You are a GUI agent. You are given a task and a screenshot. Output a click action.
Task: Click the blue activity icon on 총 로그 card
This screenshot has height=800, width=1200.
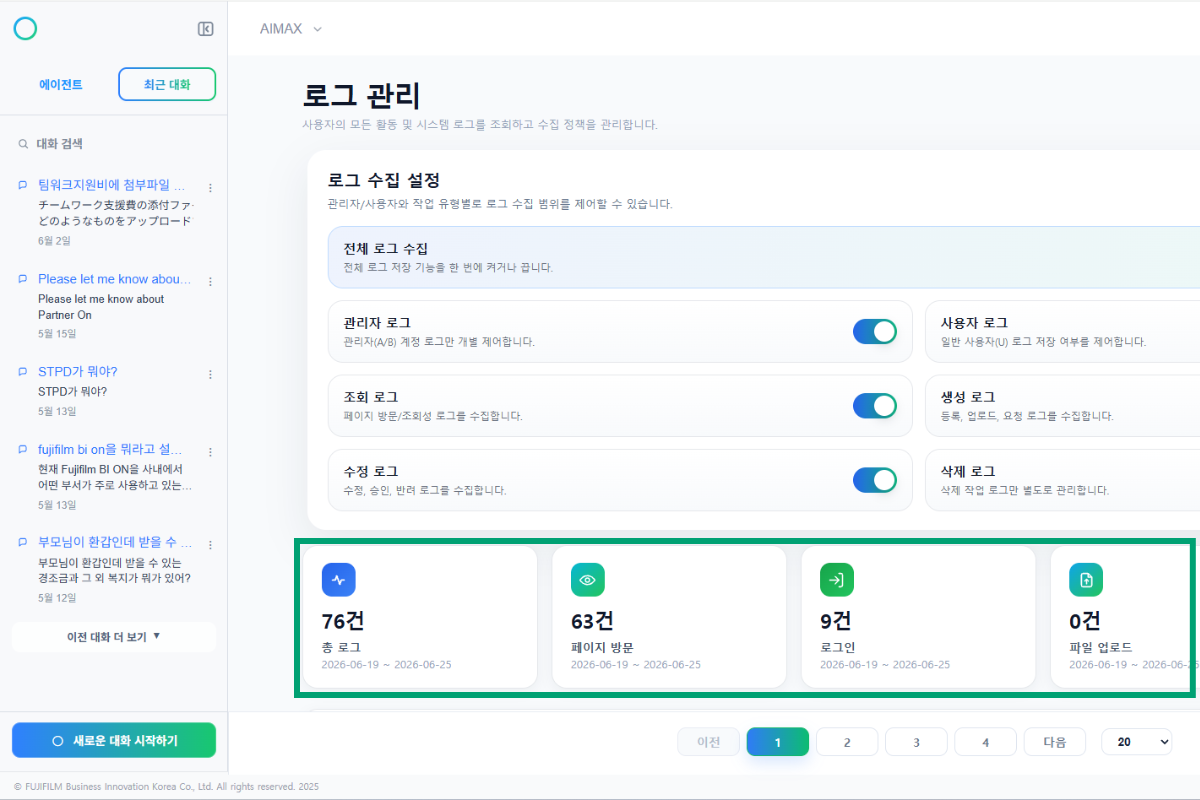(339, 580)
